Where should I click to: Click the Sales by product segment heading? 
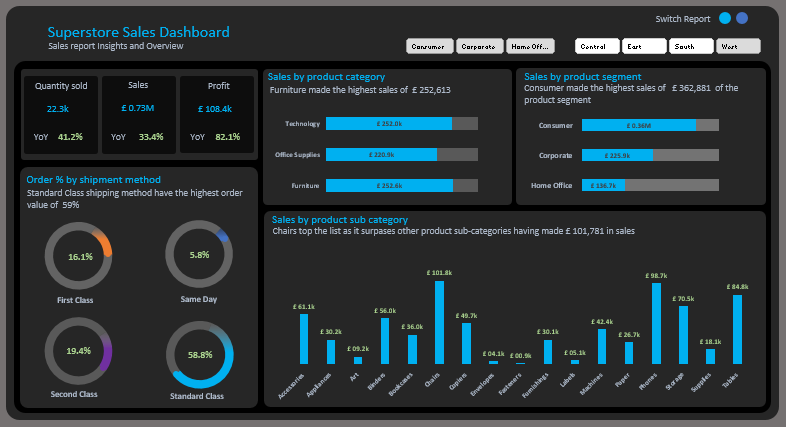point(582,77)
